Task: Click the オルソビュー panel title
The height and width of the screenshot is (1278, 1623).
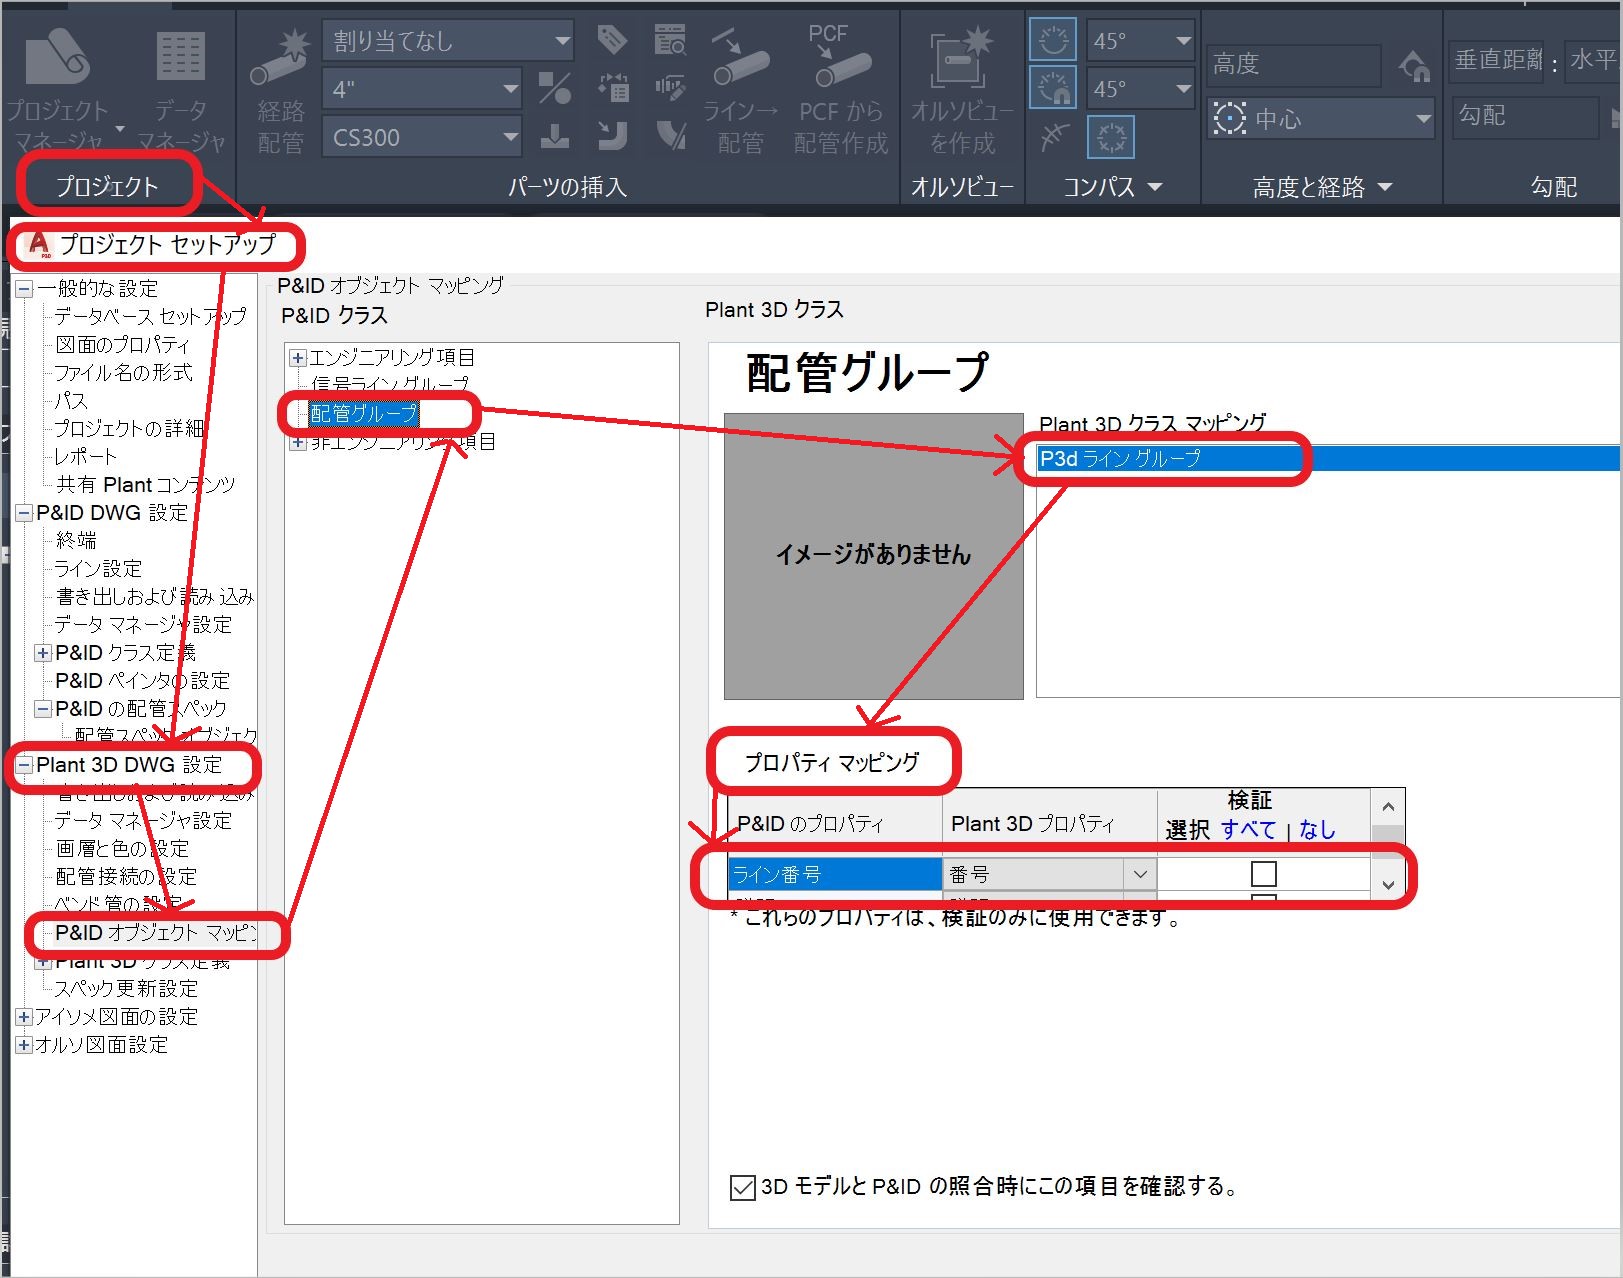Action: 962,187
